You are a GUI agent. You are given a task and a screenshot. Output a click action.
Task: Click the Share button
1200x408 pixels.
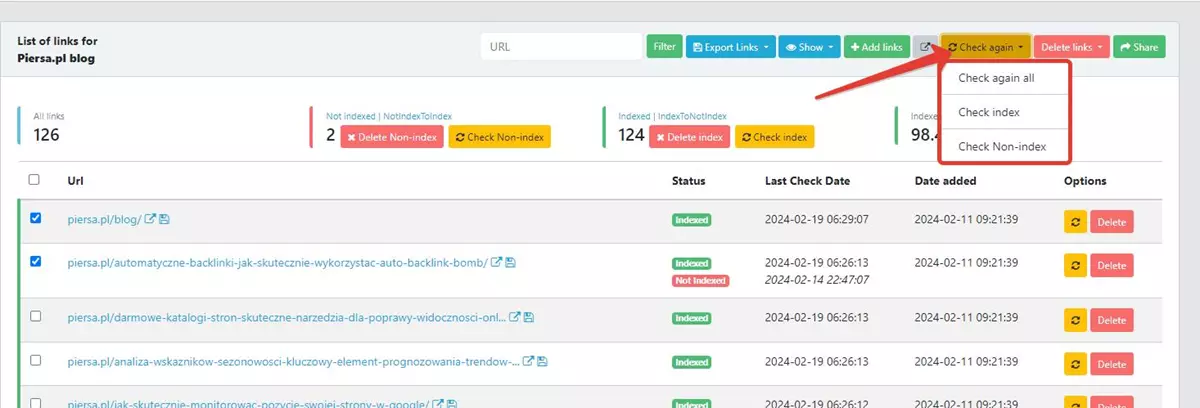[1139, 47]
